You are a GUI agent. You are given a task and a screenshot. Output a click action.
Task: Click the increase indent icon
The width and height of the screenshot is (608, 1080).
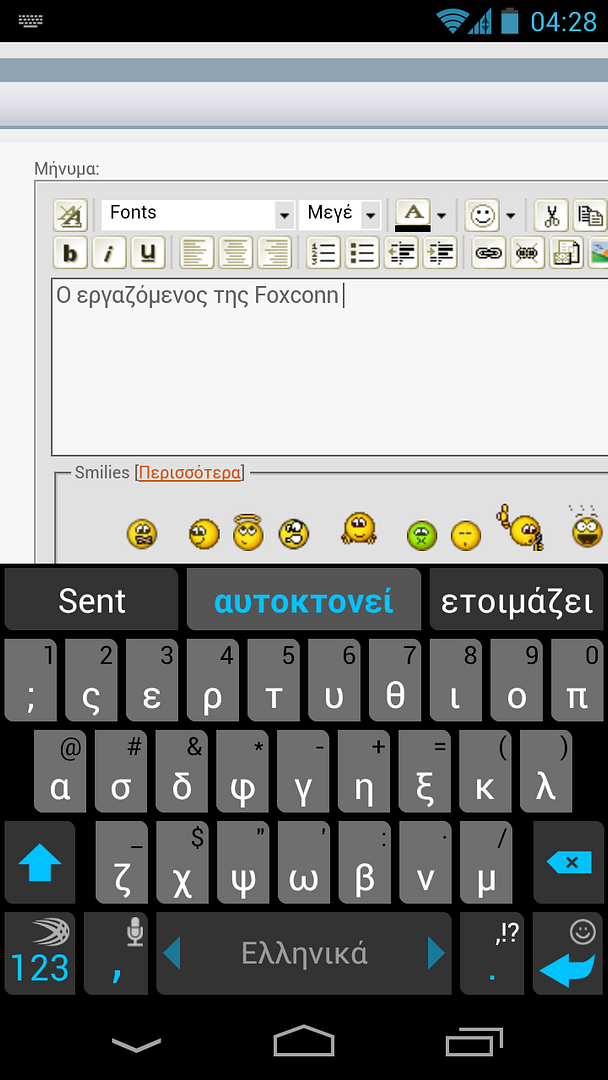439,253
